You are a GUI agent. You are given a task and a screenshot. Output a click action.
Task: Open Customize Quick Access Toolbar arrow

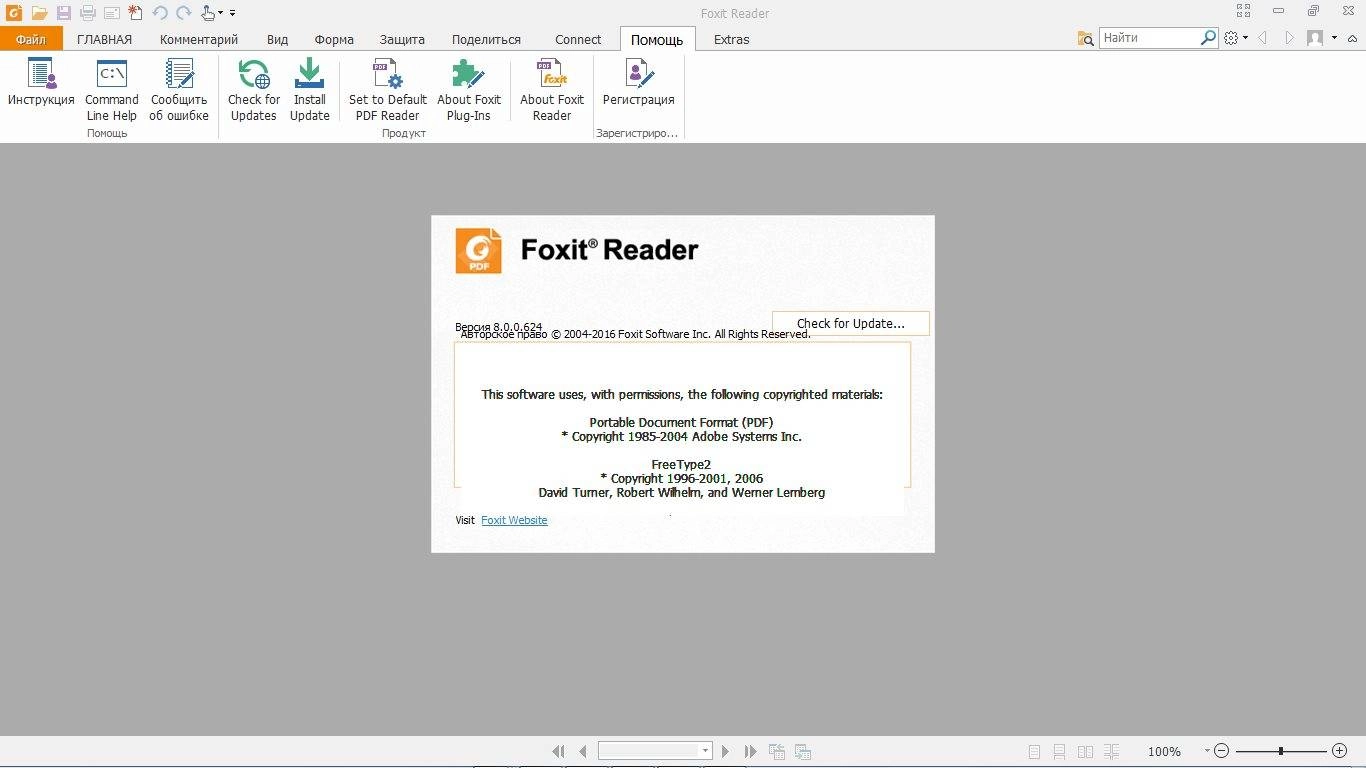coord(233,14)
